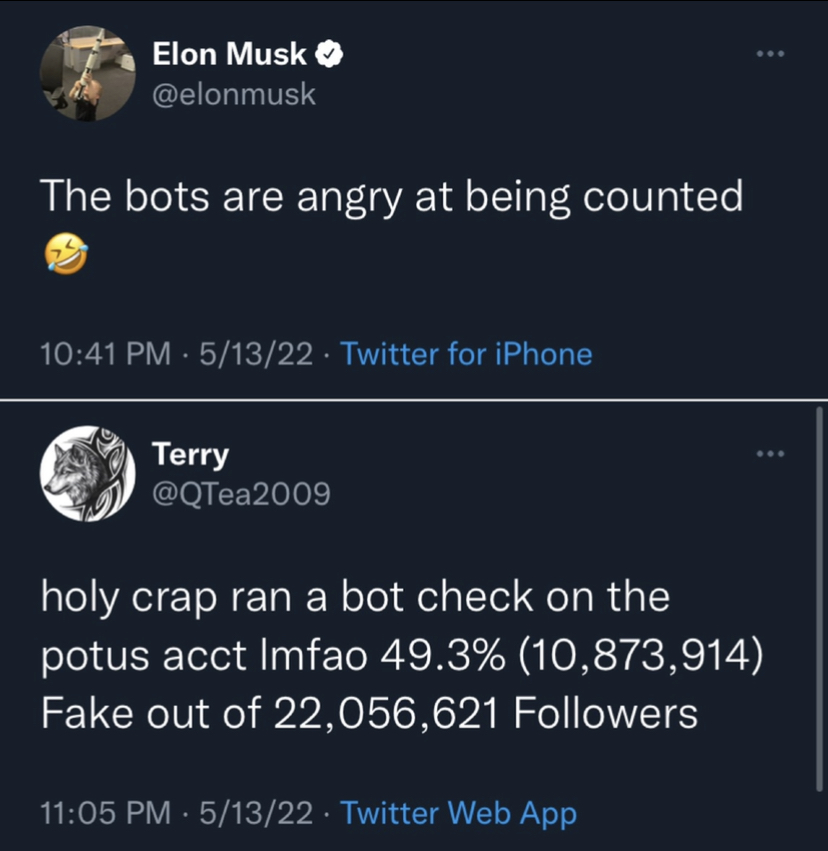The width and height of the screenshot is (828, 851).
Task: Open the Elon Musk display name
Action: tap(230, 54)
